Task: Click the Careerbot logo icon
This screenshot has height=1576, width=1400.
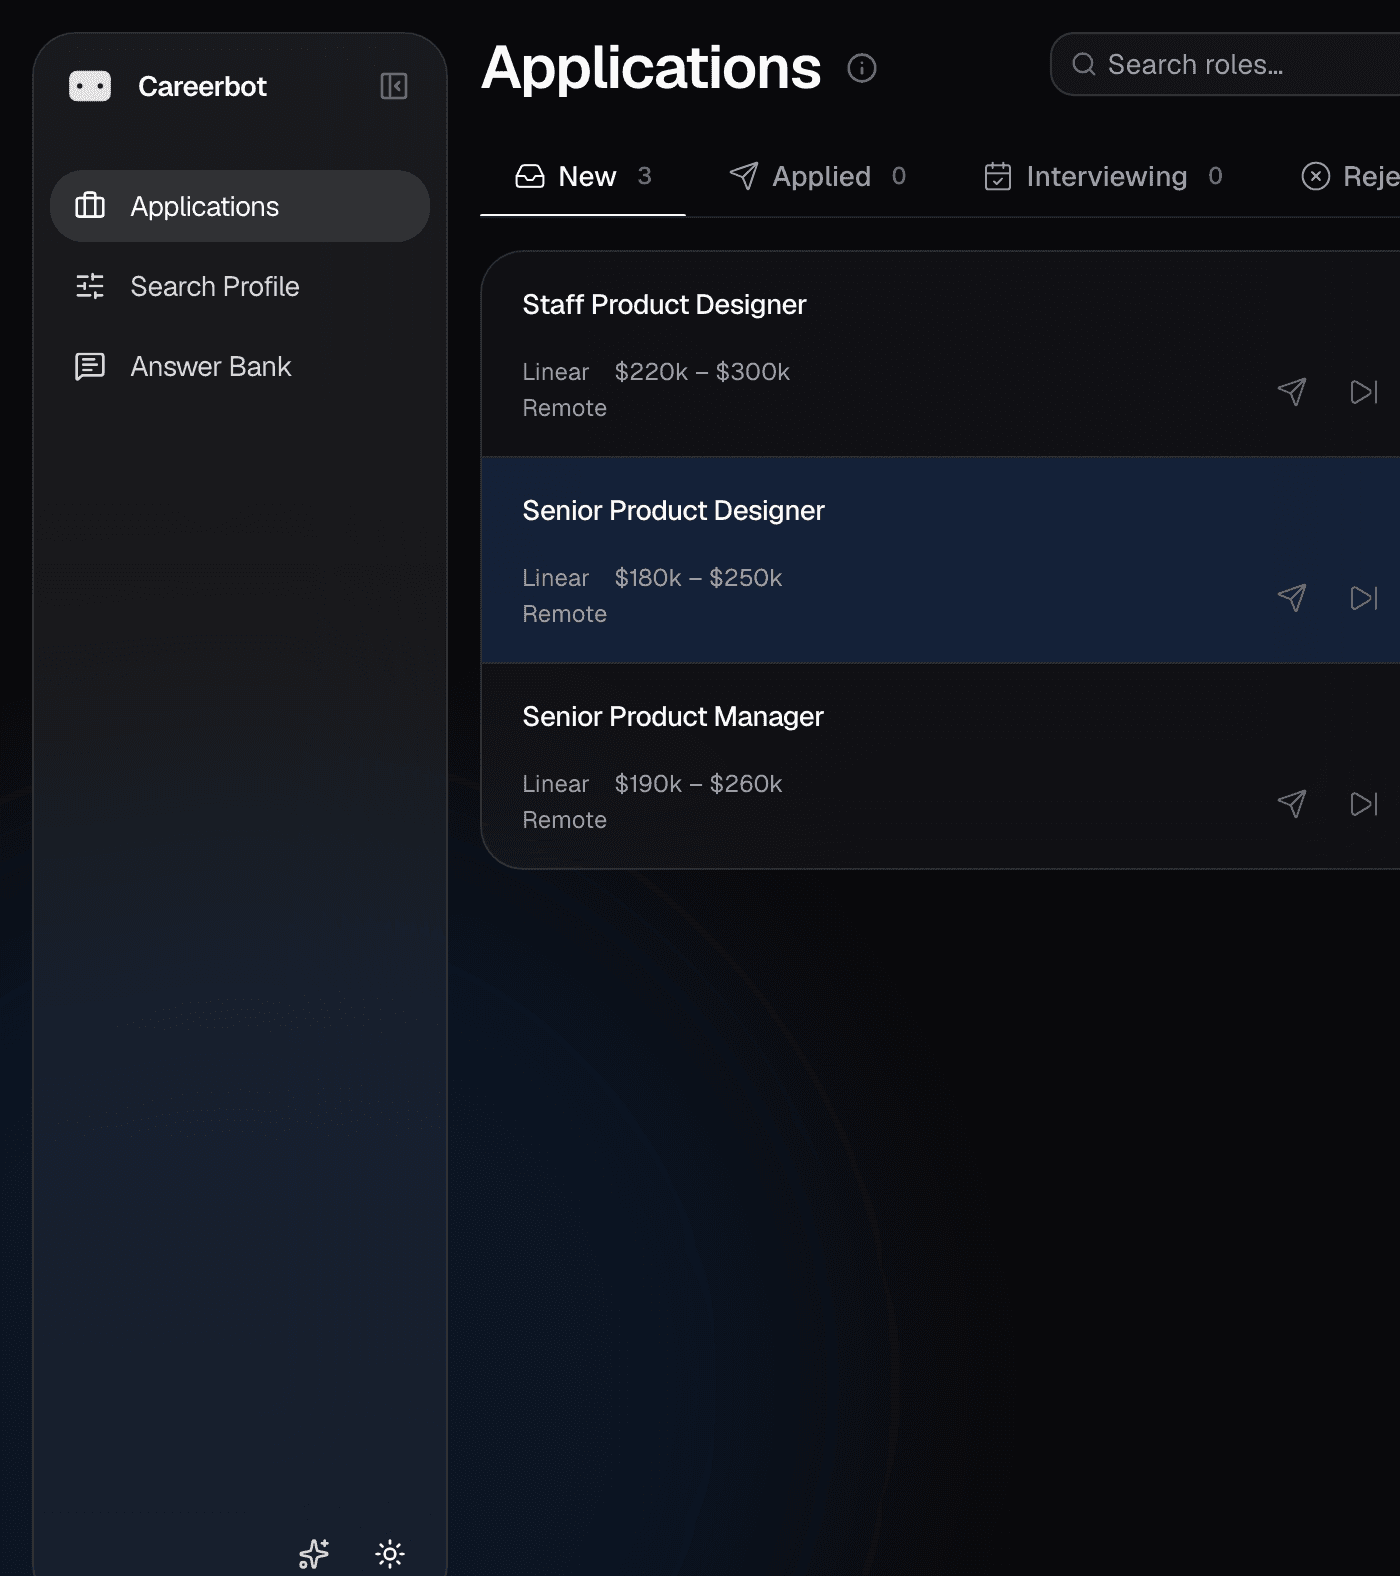Action: [x=90, y=86]
